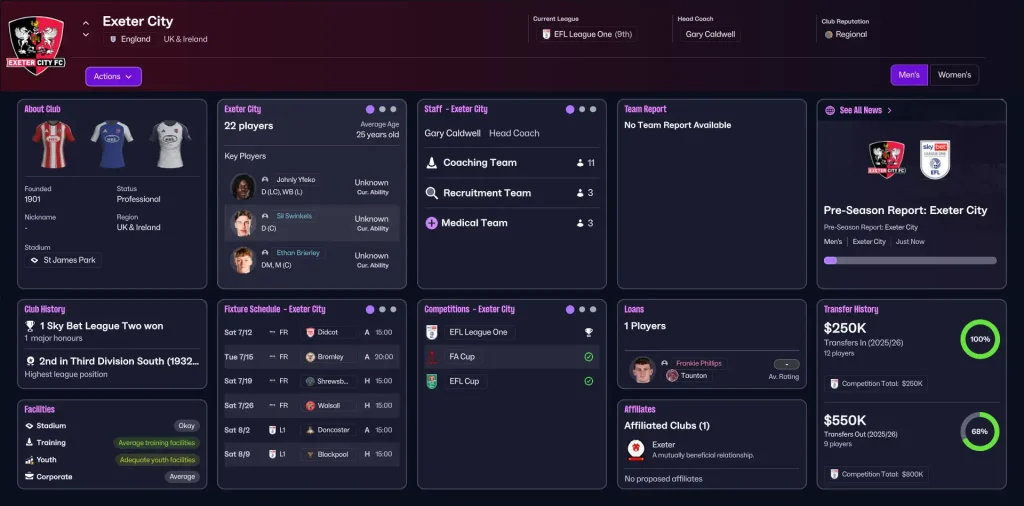Image resolution: width=1024 pixels, height=506 pixels.
Task: Click the England nation tag
Action: 130,39
